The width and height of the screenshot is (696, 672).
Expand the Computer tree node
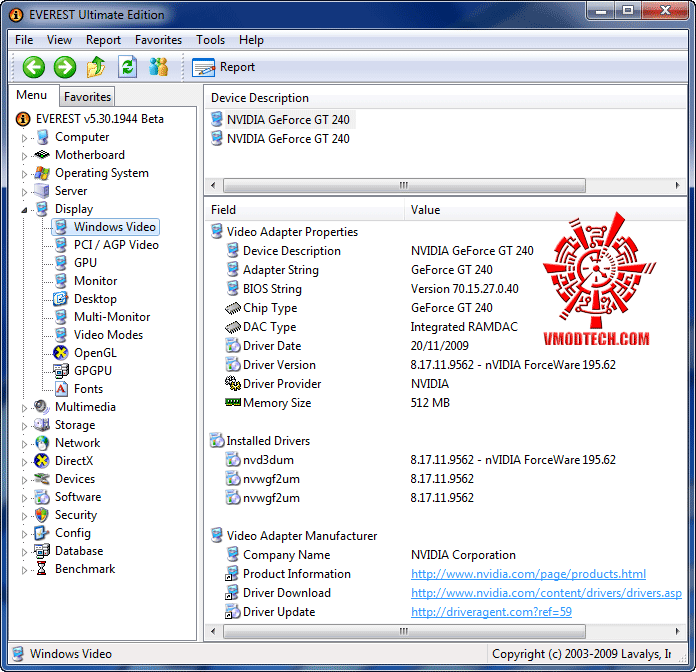(x=24, y=138)
